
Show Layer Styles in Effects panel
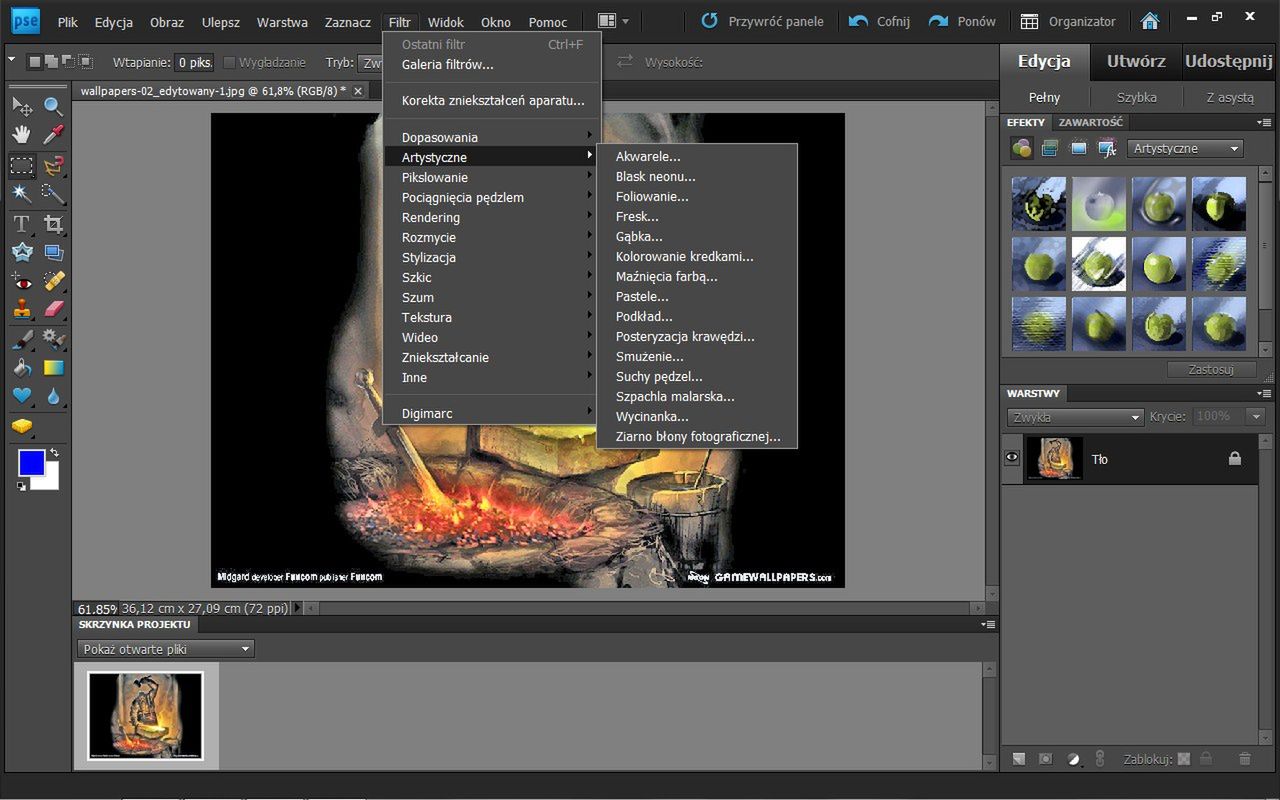coord(1050,149)
